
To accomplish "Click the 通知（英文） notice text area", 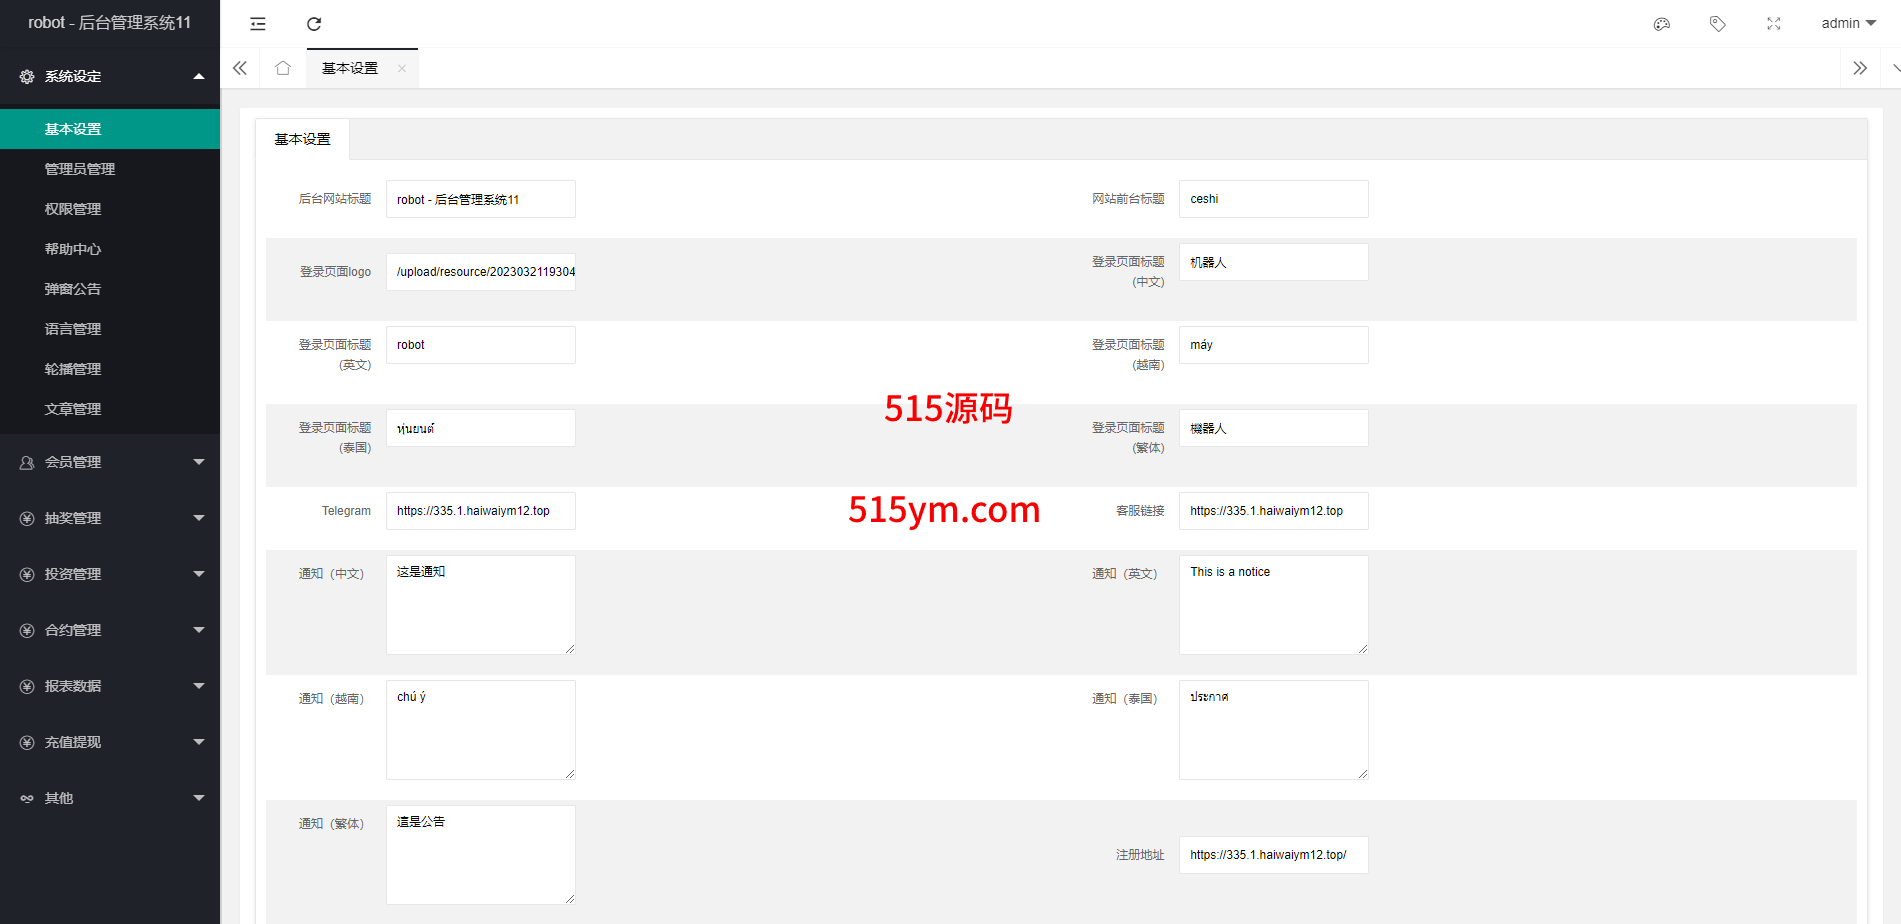I will (1273, 605).
